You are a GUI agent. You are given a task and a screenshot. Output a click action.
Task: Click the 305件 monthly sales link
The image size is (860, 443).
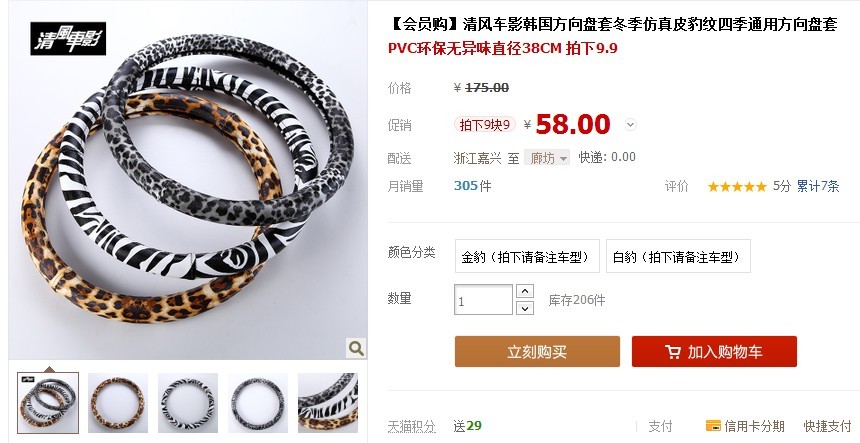tap(473, 186)
